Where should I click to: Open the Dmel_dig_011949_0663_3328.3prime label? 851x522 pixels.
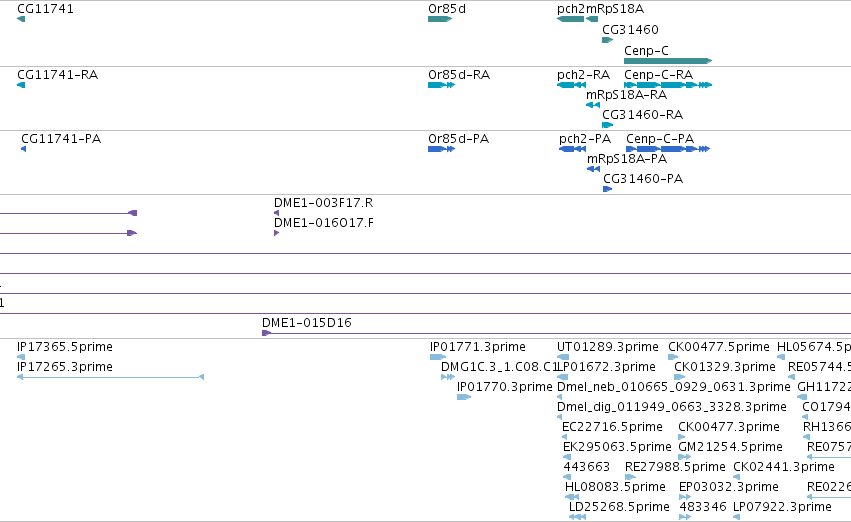tap(671, 407)
